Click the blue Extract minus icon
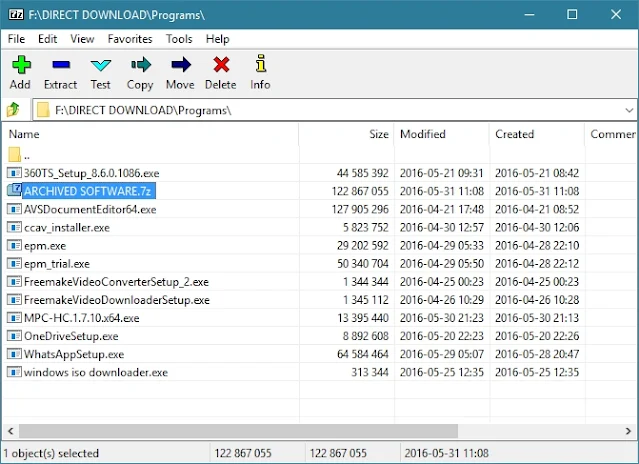Viewport: 639px width, 464px height. [x=61, y=64]
